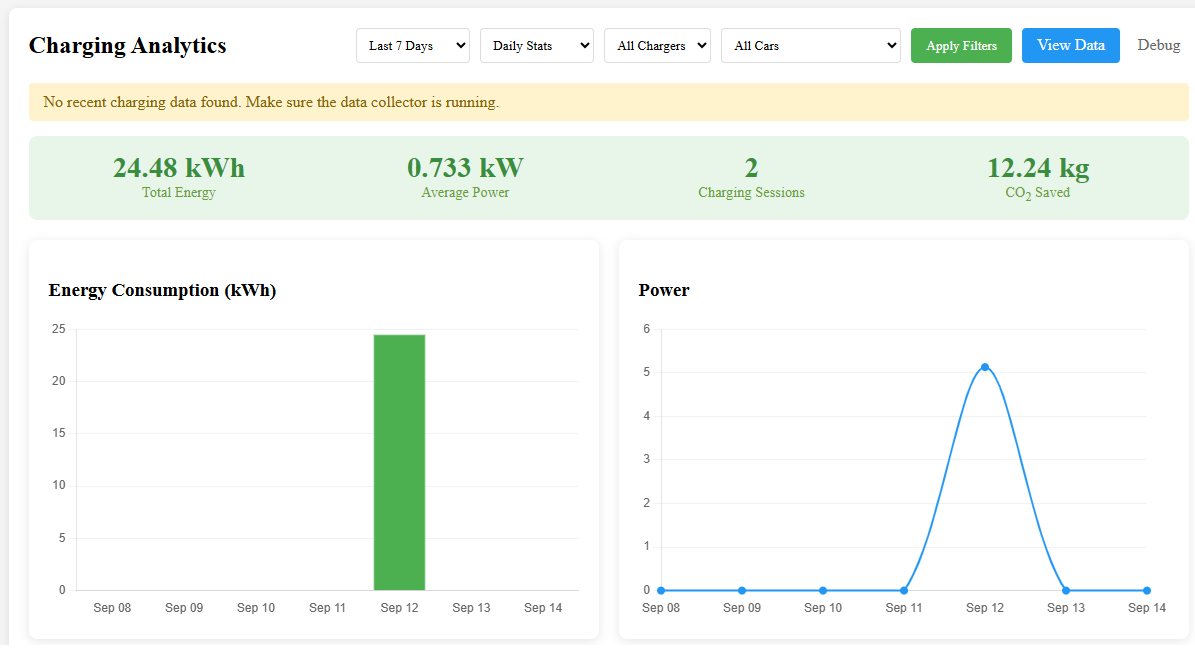Select the Sep 11 power data point

(904, 590)
